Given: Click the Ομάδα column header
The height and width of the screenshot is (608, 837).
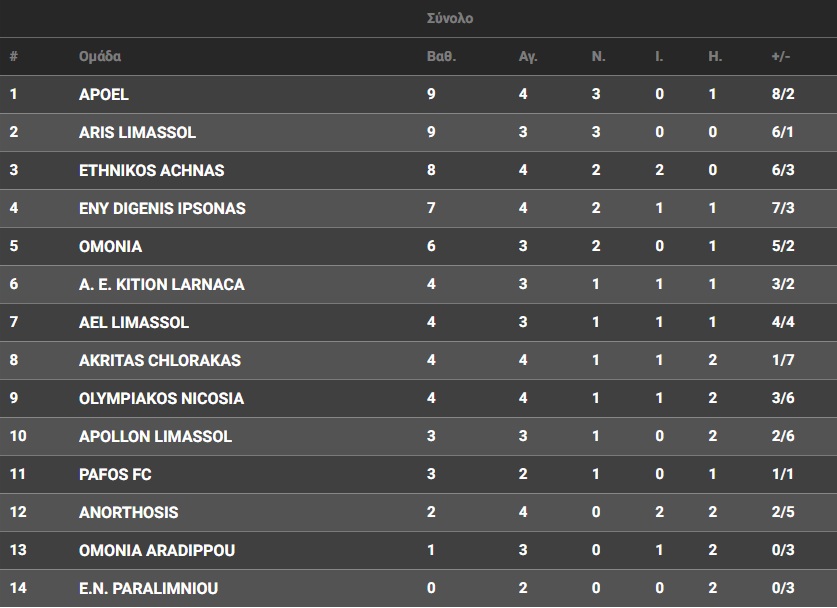Looking at the screenshot, I should pyautogui.click(x=100, y=57).
